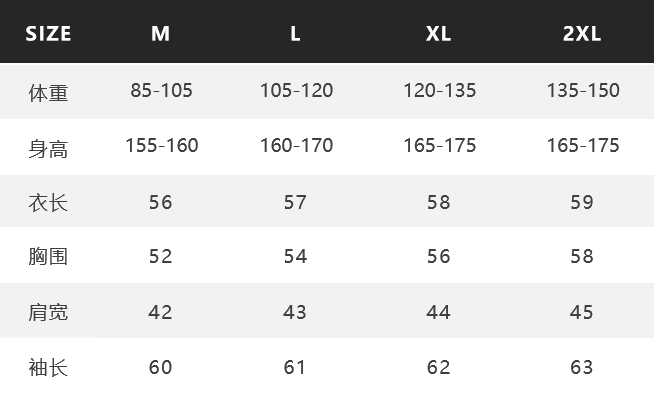Click the 胸围 row label
Viewport: 655px width, 394px height.
pyautogui.click(x=48, y=256)
